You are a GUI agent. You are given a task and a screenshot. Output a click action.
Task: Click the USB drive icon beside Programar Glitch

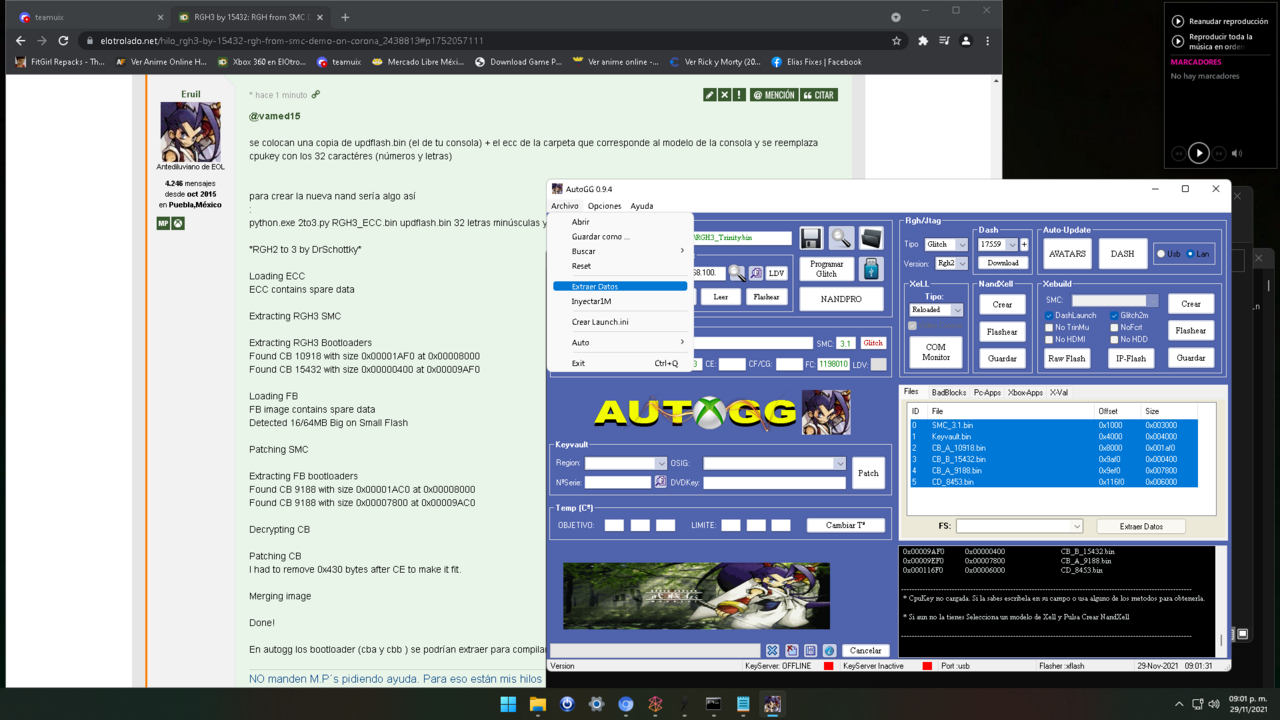coord(871,269)
